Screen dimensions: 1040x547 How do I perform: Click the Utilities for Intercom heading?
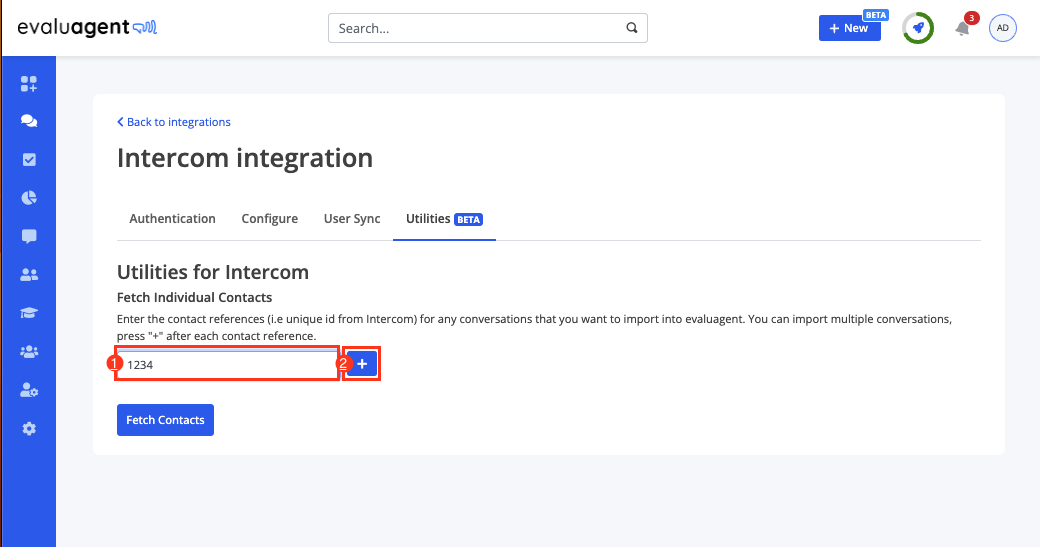213,272
